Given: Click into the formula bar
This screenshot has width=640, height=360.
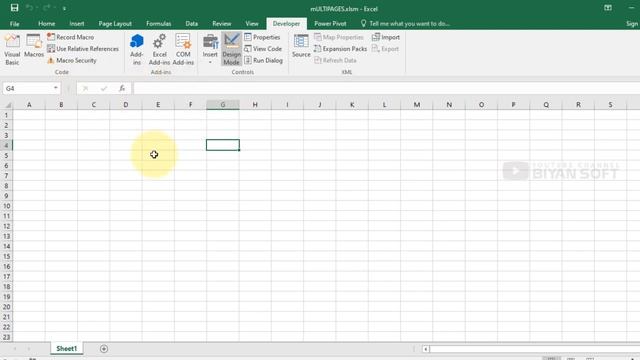Looking at the screenshot, I should [x=386, y=88].
